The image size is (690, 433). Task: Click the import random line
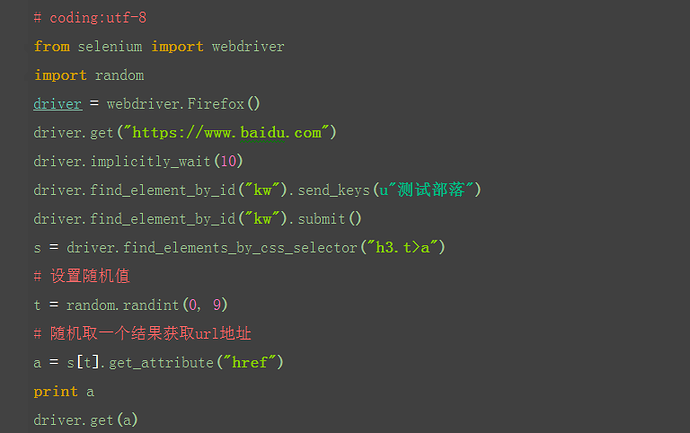click(89, 75)
